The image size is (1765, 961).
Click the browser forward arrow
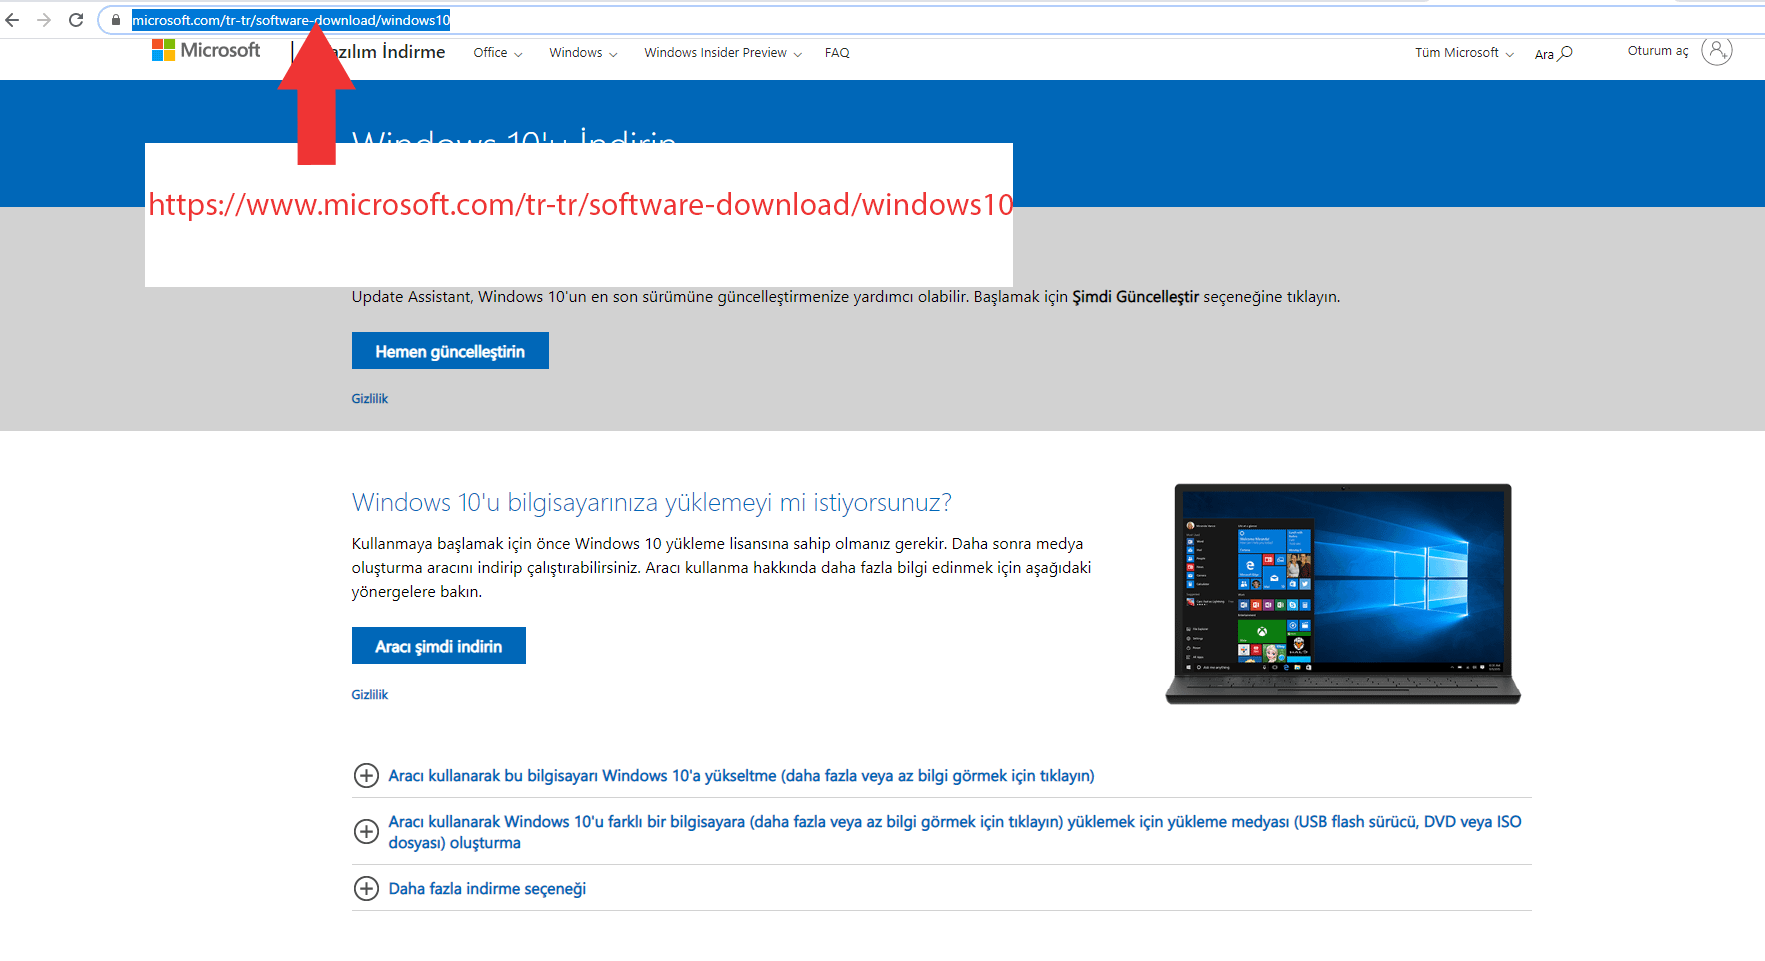pyautogui.click(x=44, y=20)
